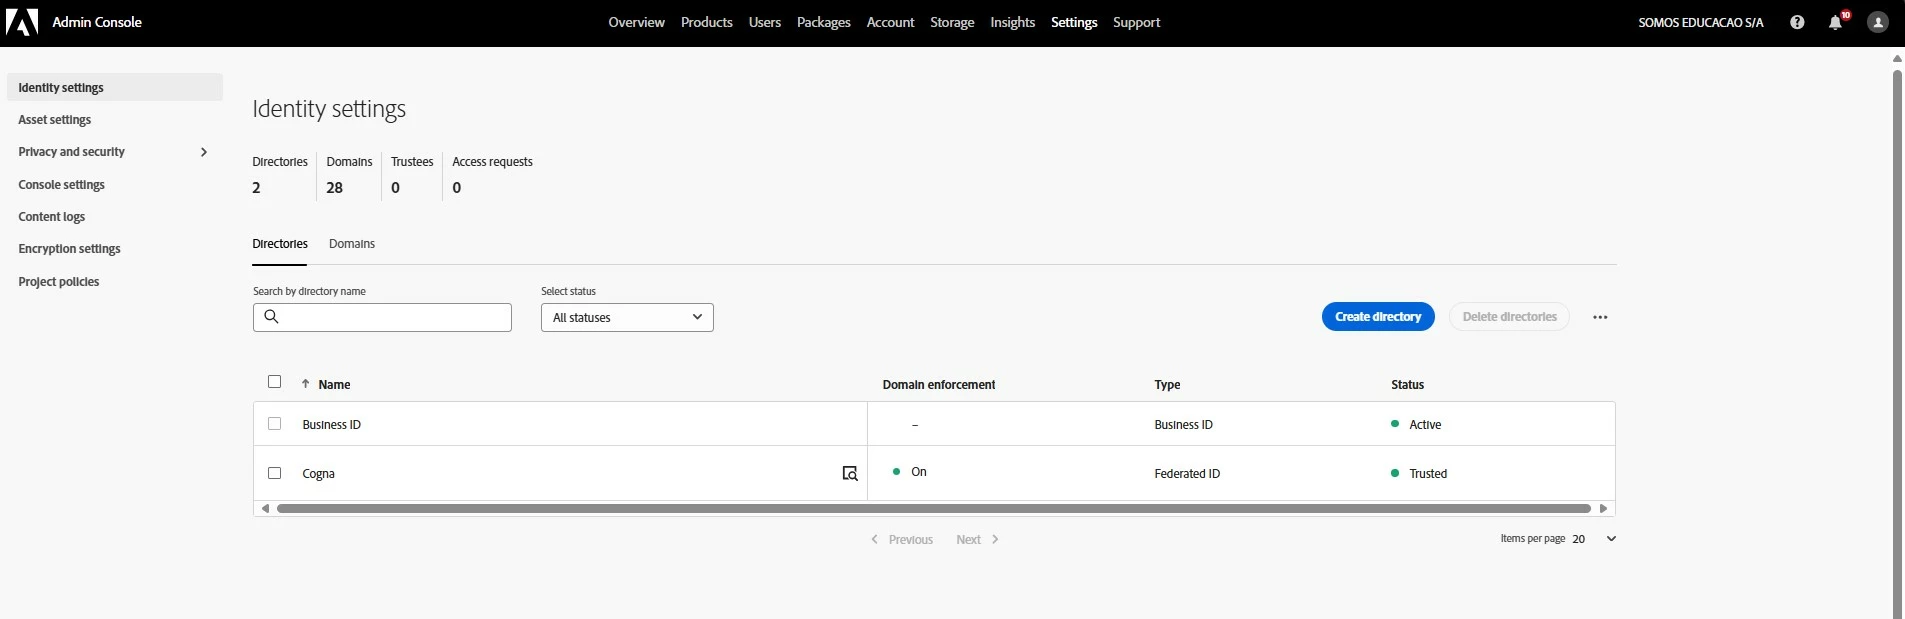Select Project policies in sidebar
Viewport: 1905px width, 619px height.
pyautogui.click(x=59, y=282)
